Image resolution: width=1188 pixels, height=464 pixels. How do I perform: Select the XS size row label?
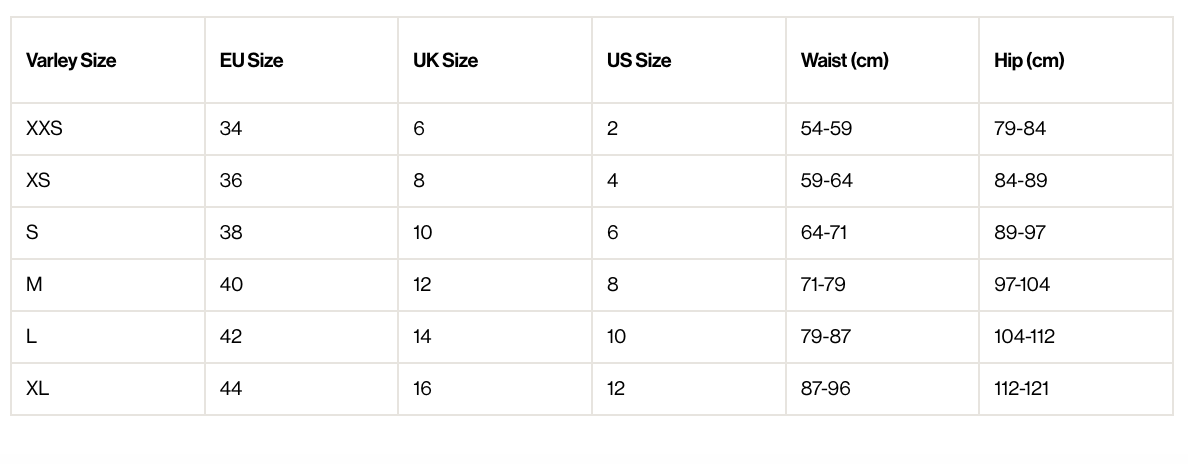(38, 181)
